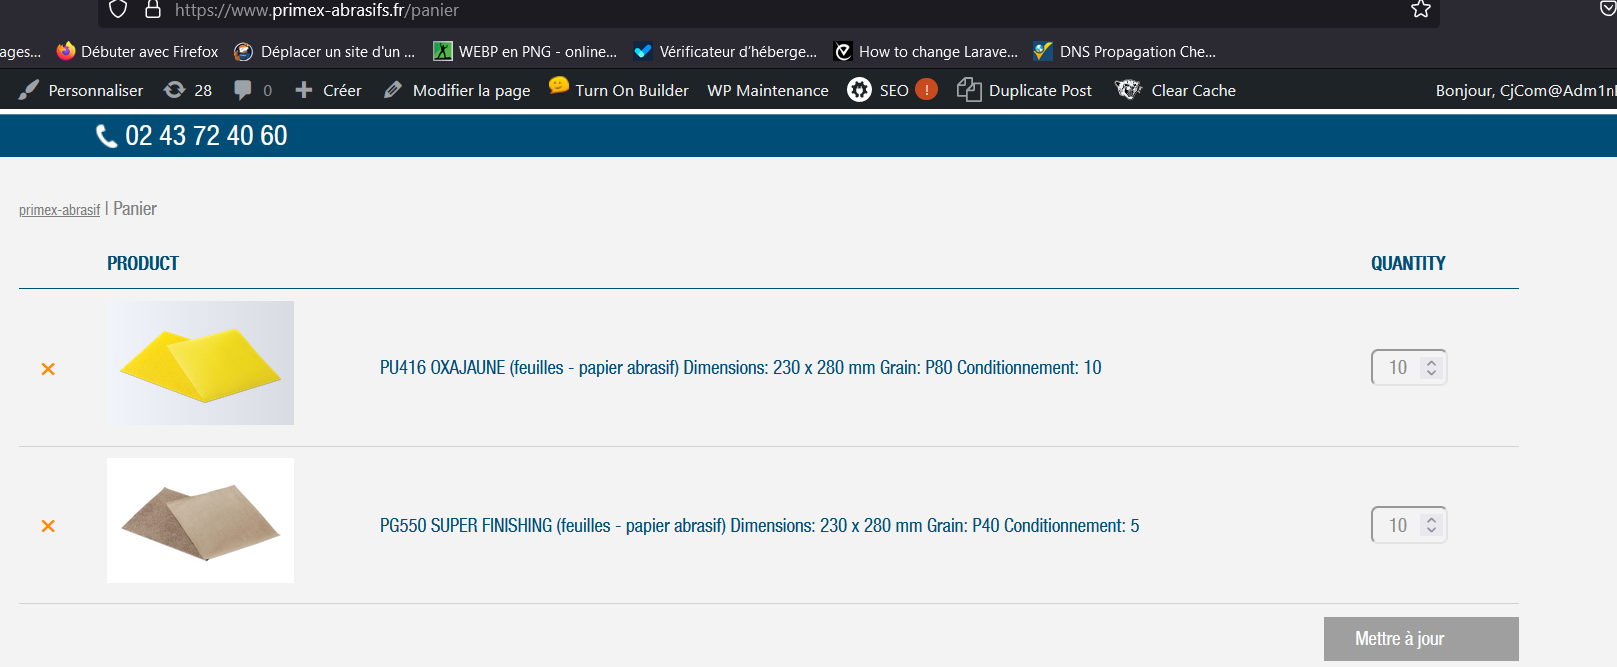
Task: Open WP Maintenance in admin bar
Action: pyautogui.click(x=768, y=90)
